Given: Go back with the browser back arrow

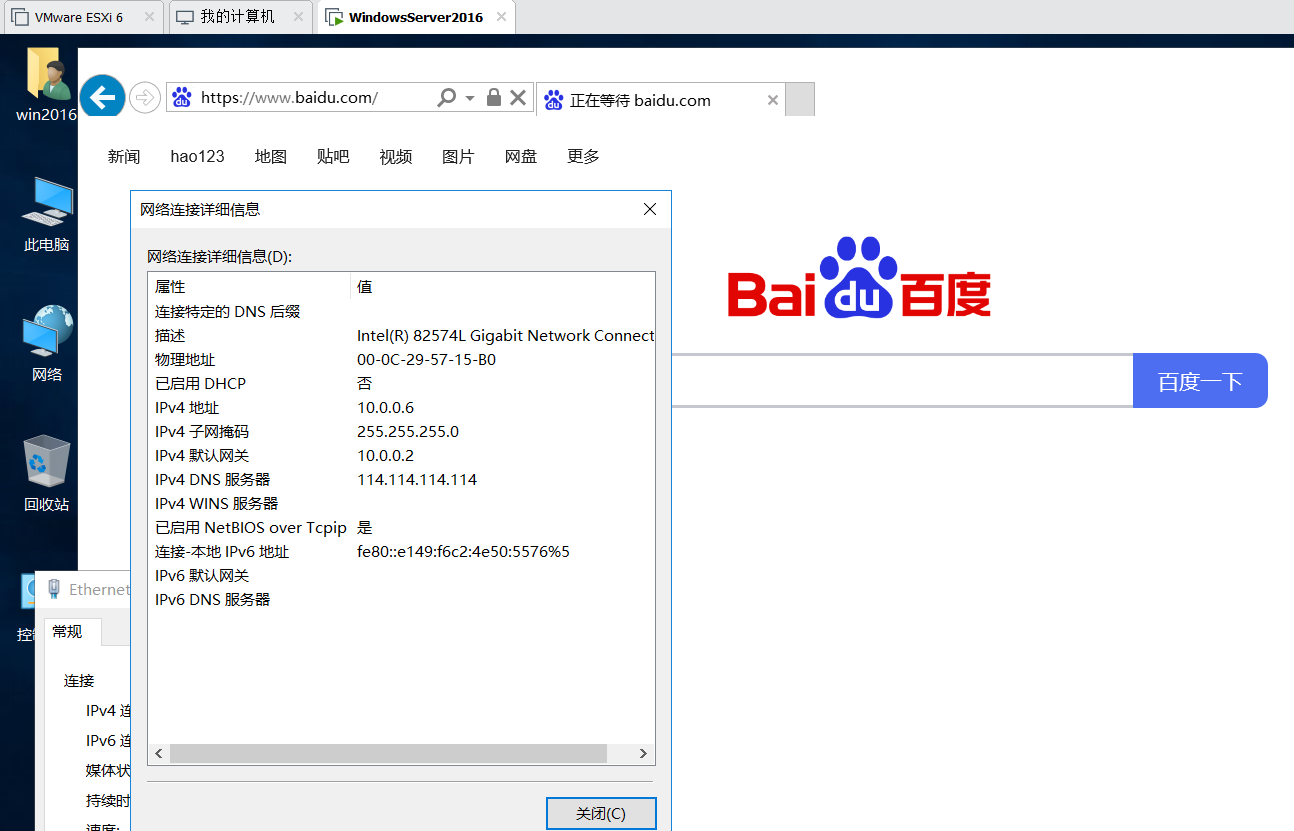Looking at the screenshot, I should click(x=102, y=97).
